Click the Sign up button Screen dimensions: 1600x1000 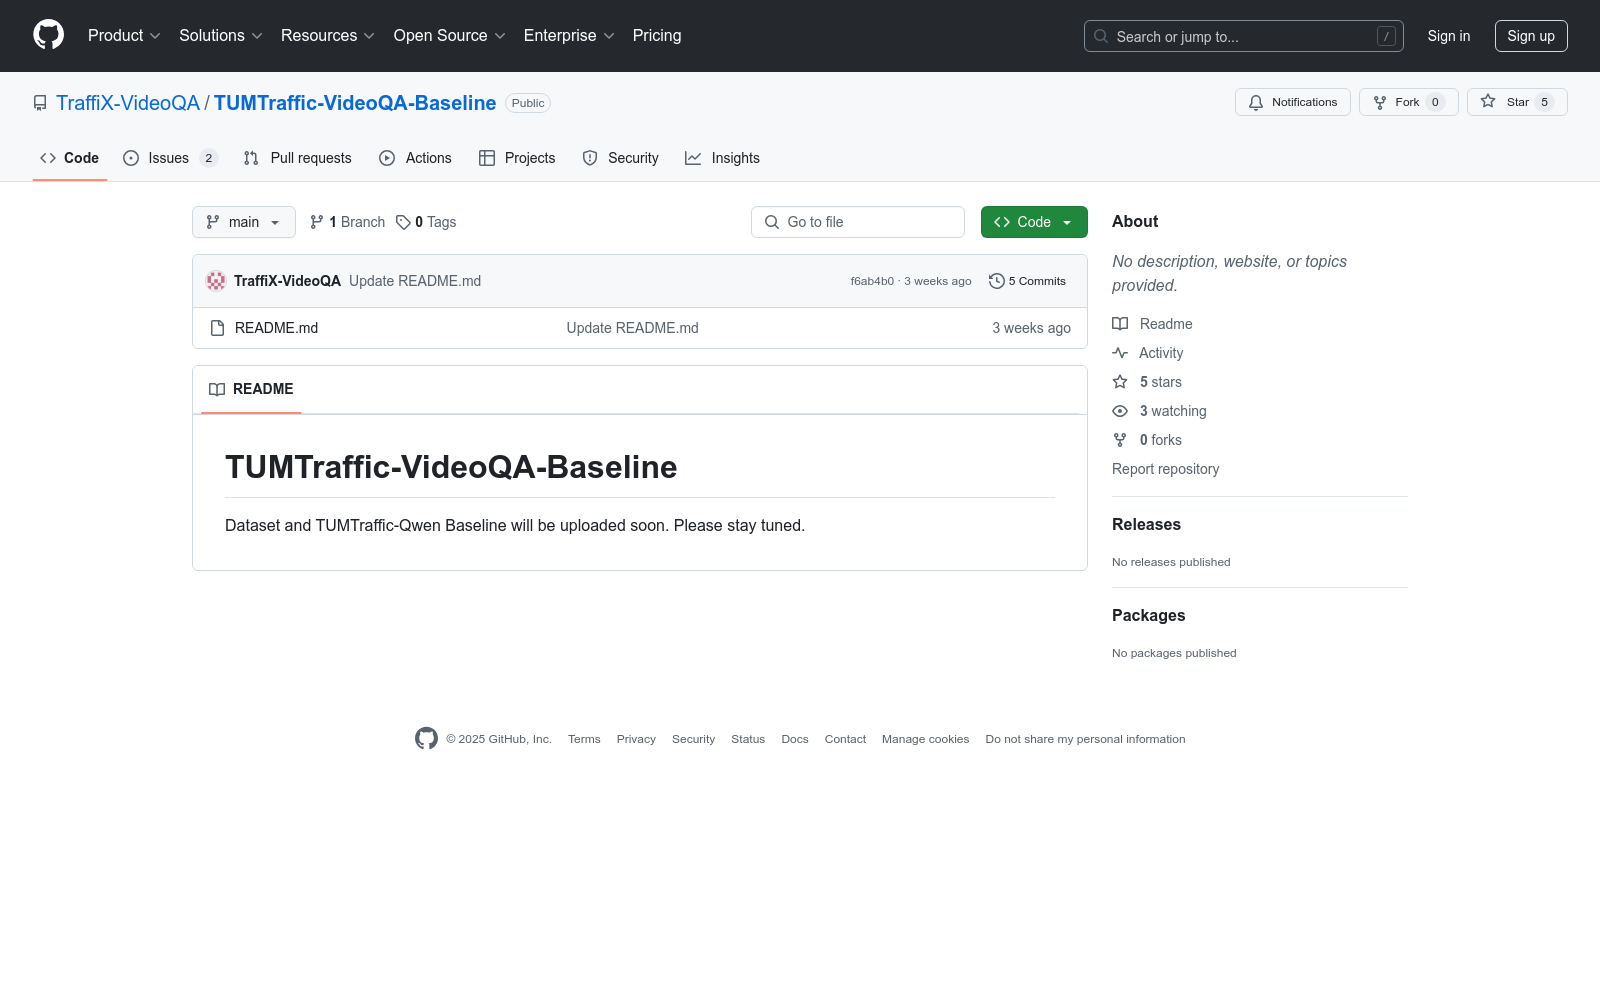coord(1531,36)
